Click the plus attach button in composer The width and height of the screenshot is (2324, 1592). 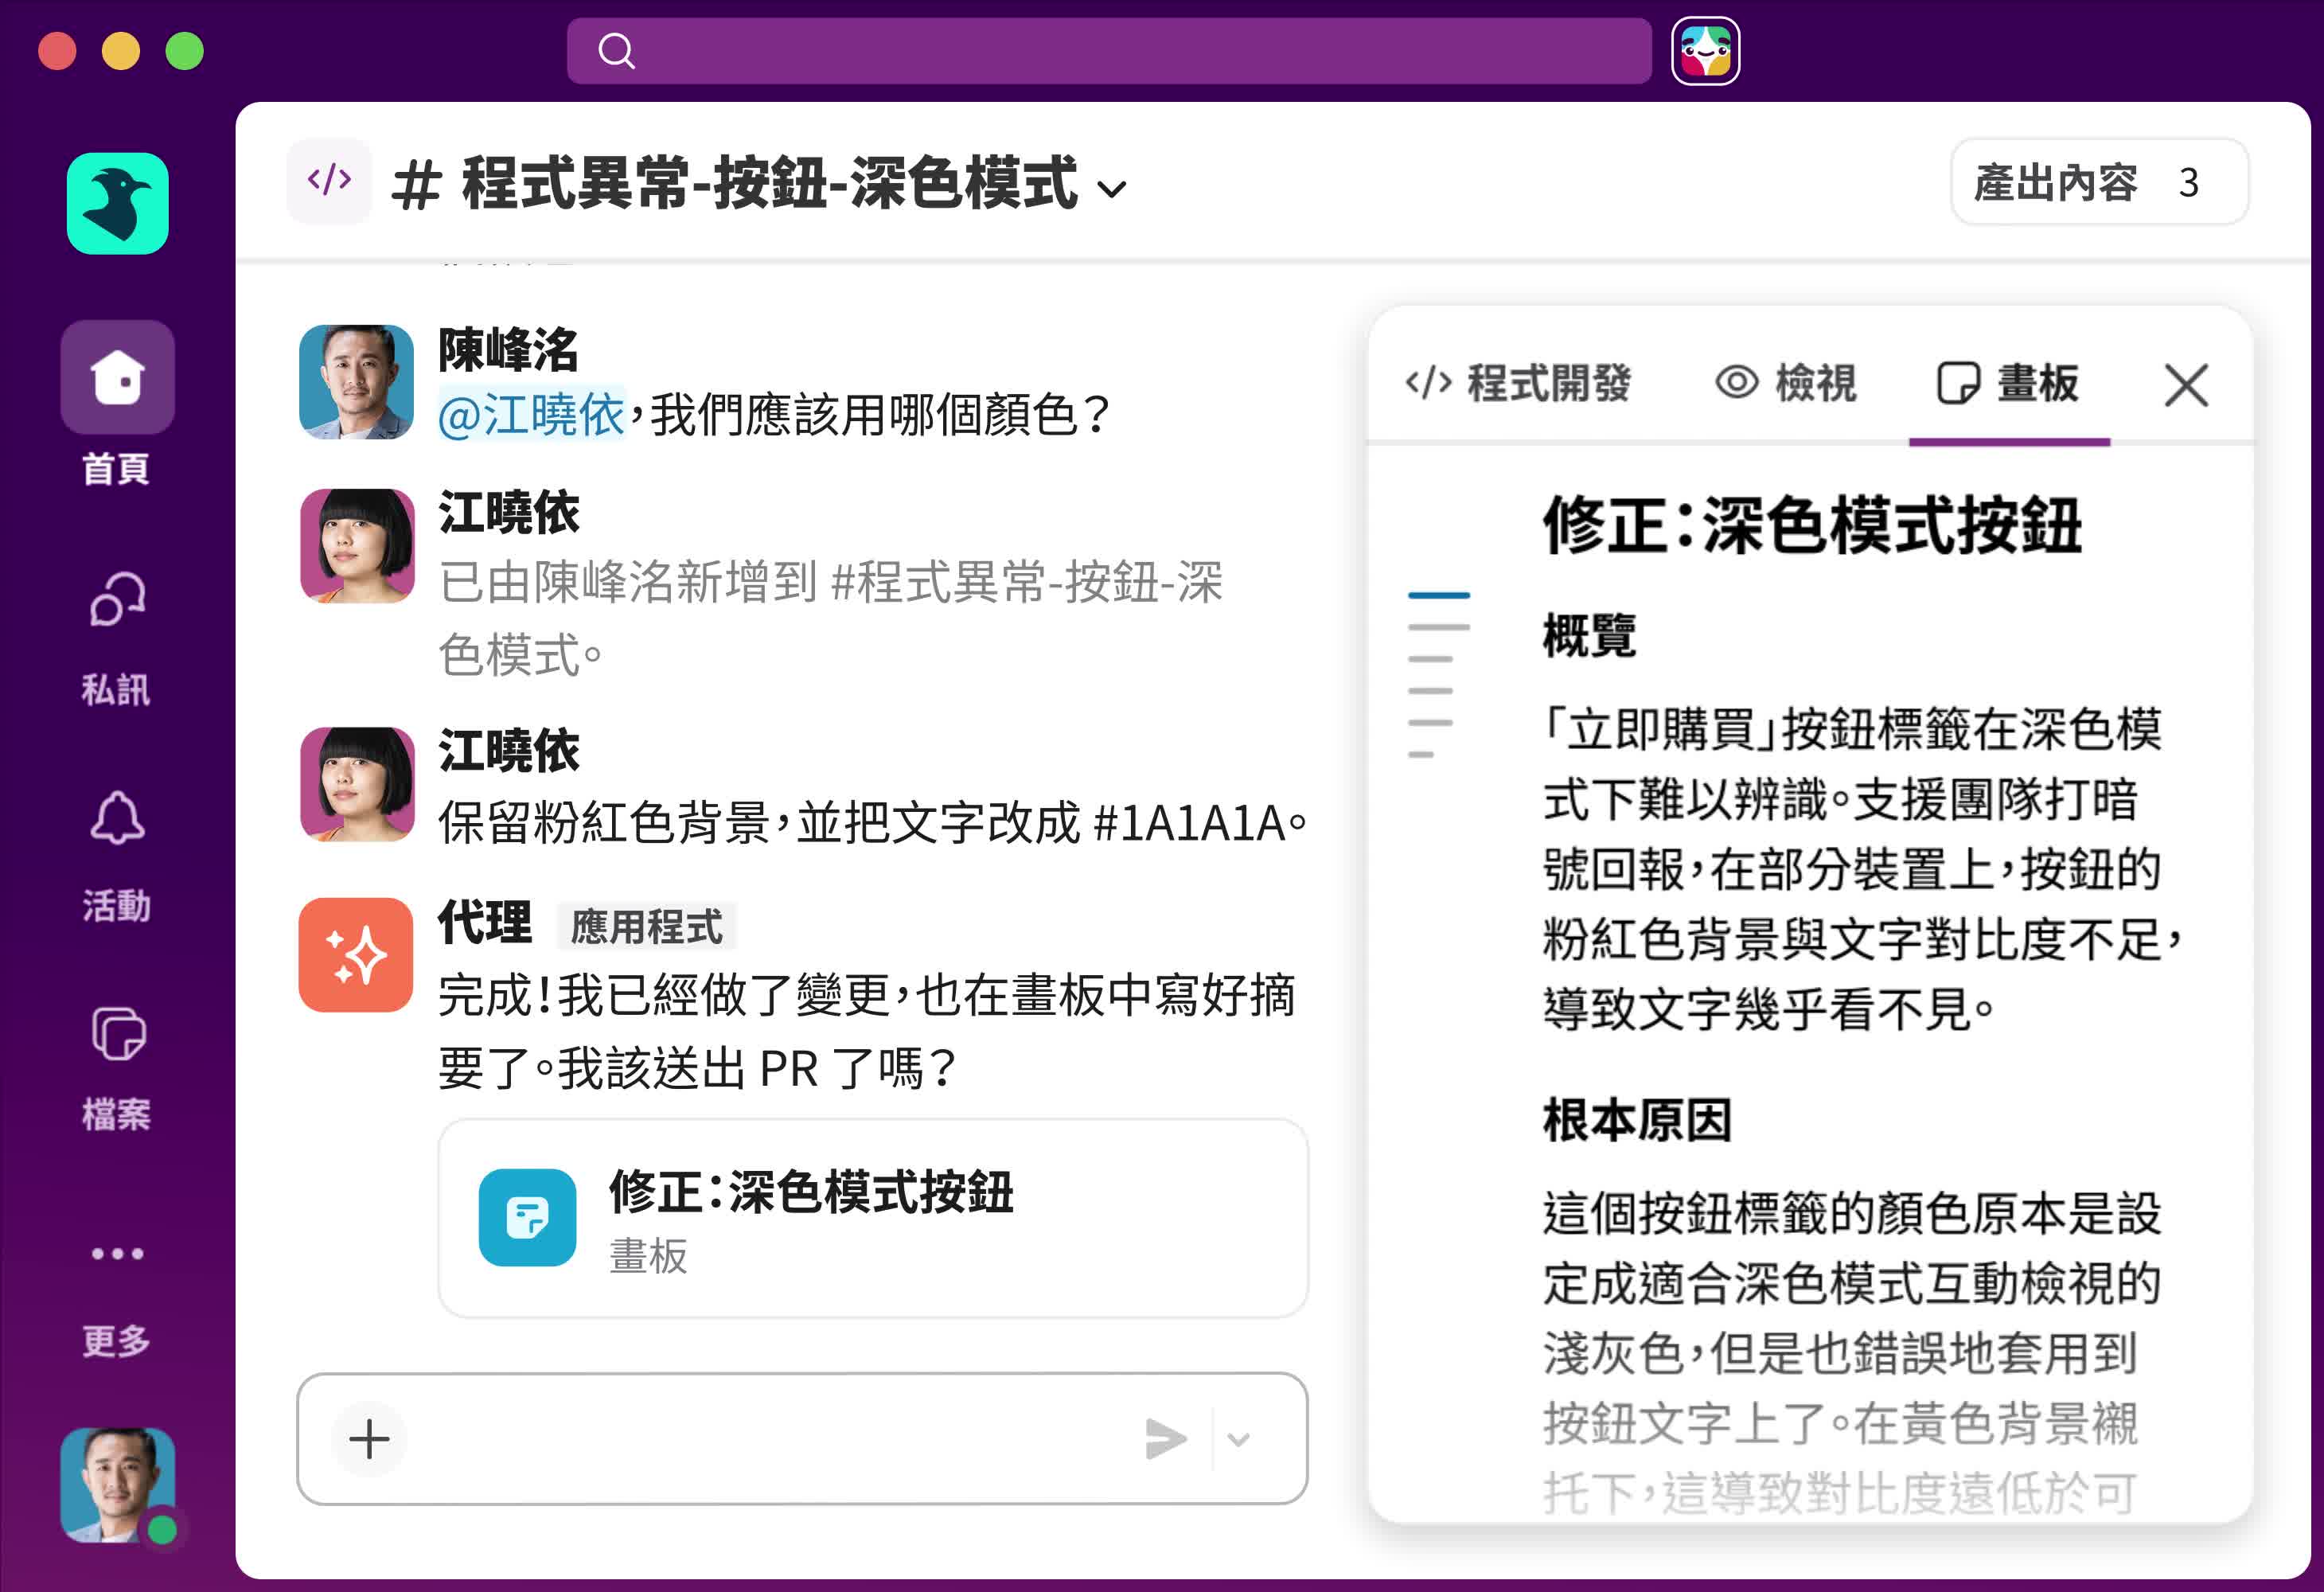coord(369,1439)
